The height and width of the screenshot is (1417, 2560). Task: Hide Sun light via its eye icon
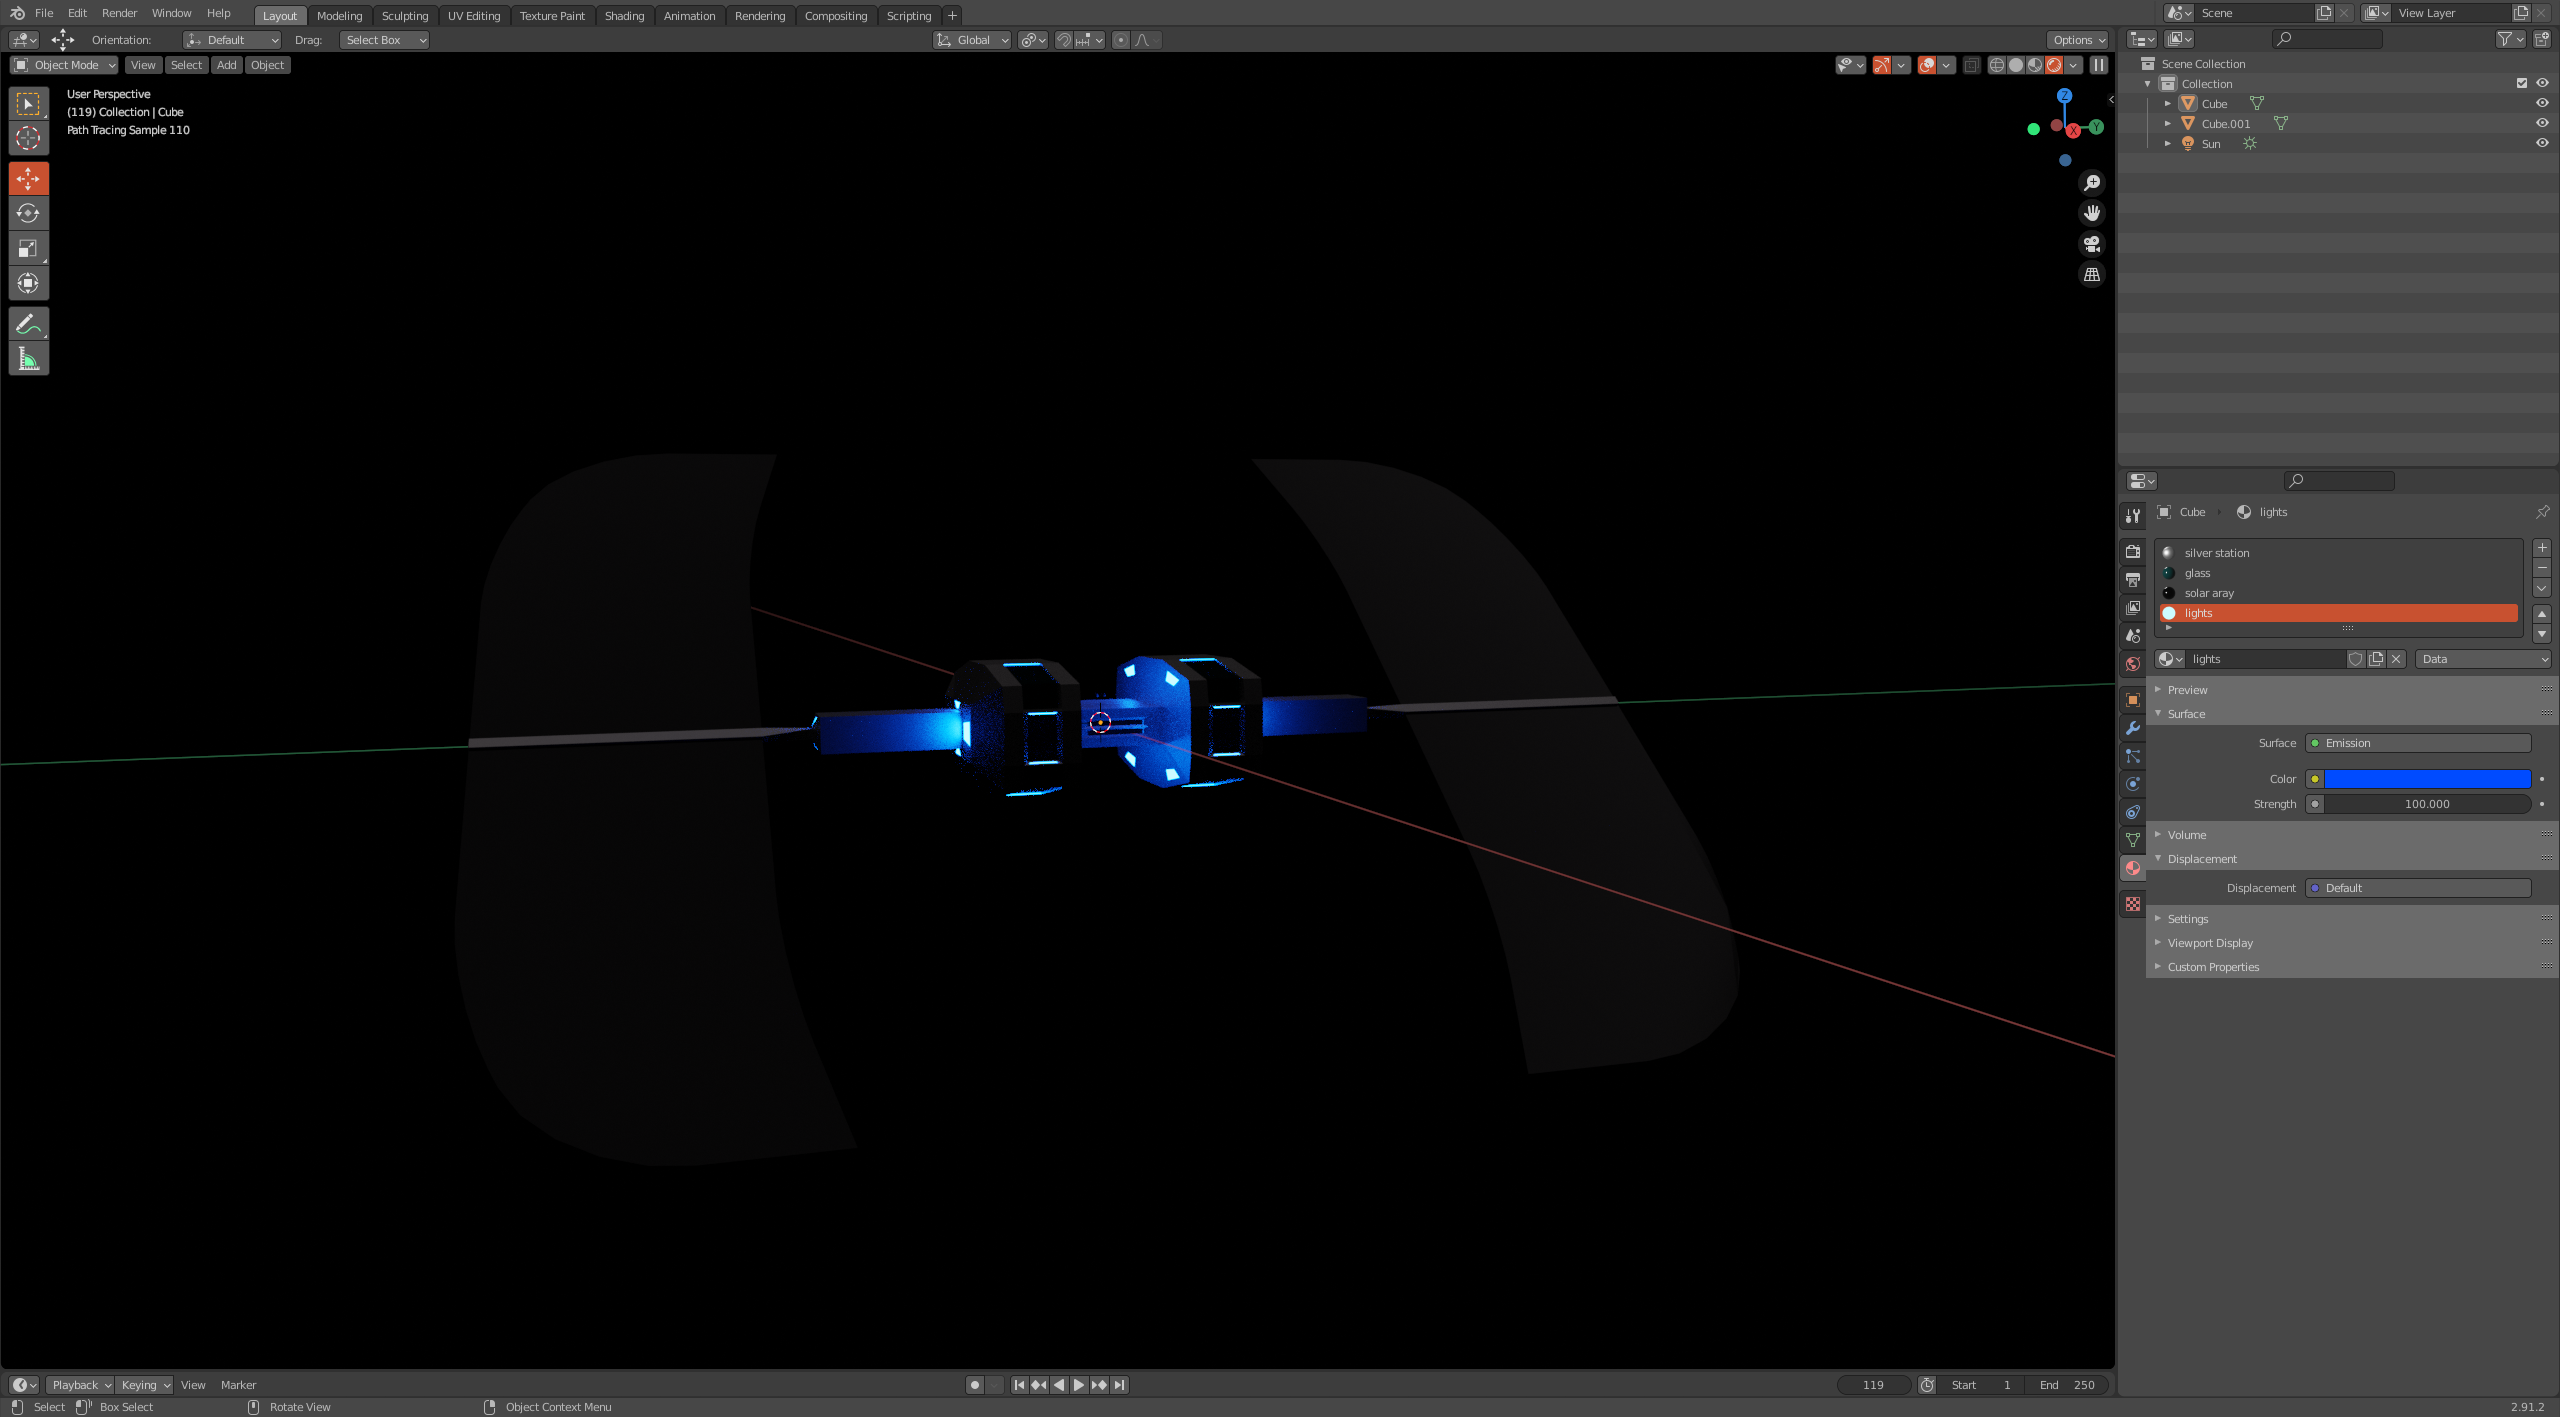point(2541,143)
